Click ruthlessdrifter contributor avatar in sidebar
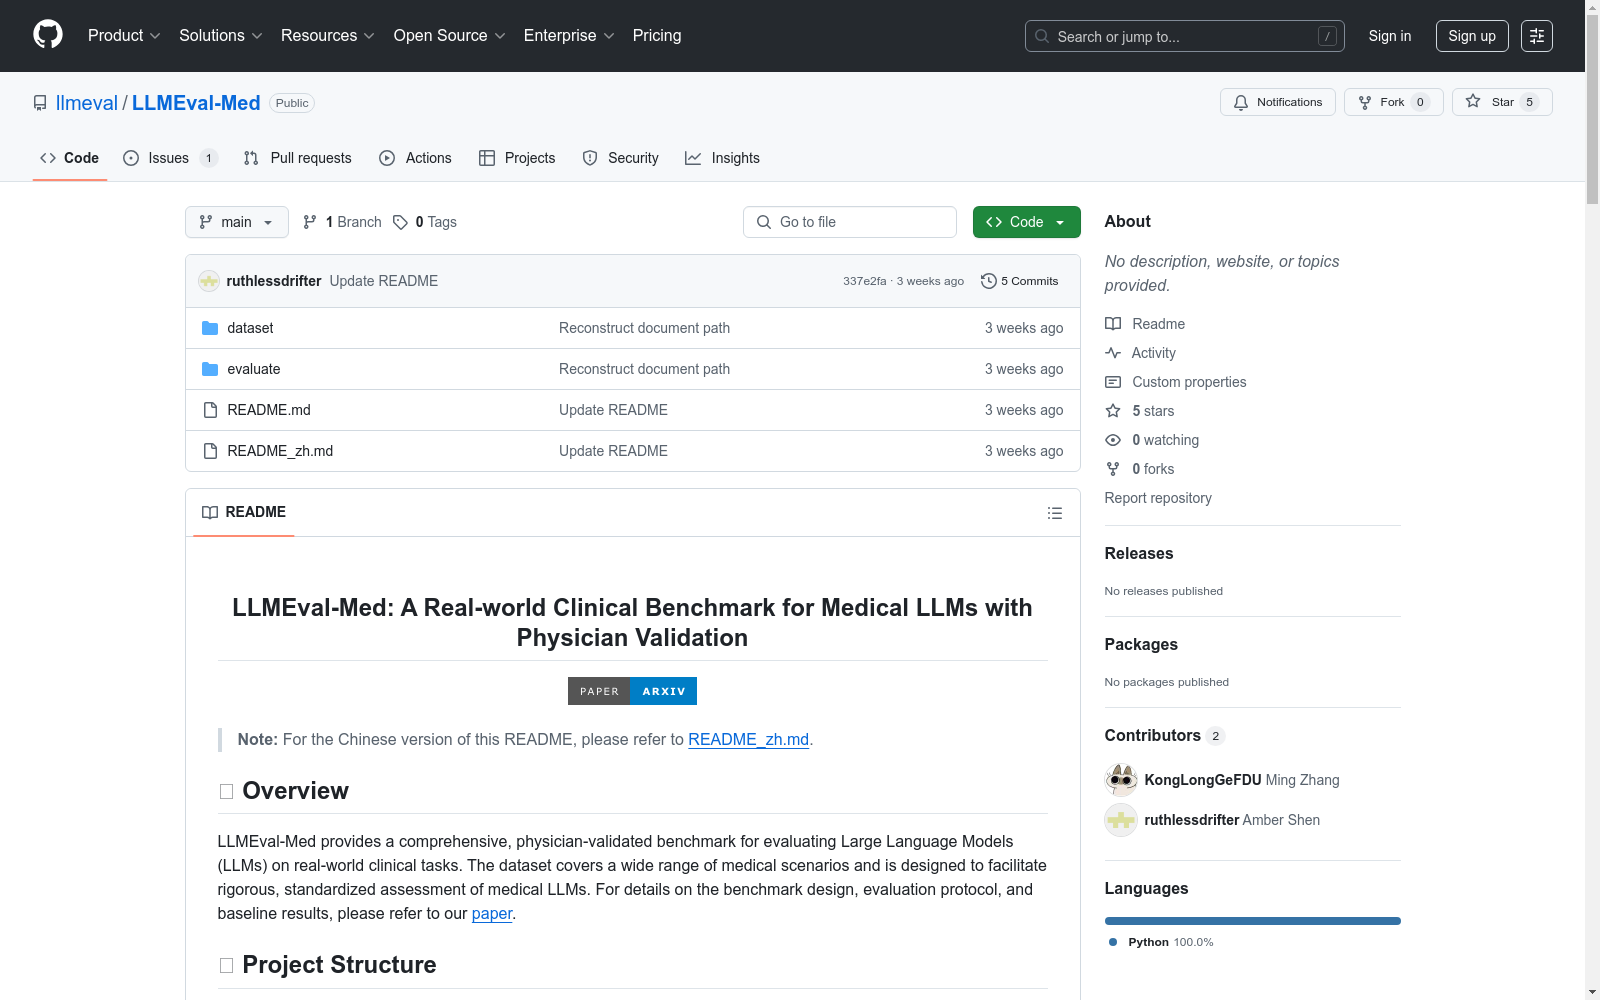 click(x=1121, y=820)
